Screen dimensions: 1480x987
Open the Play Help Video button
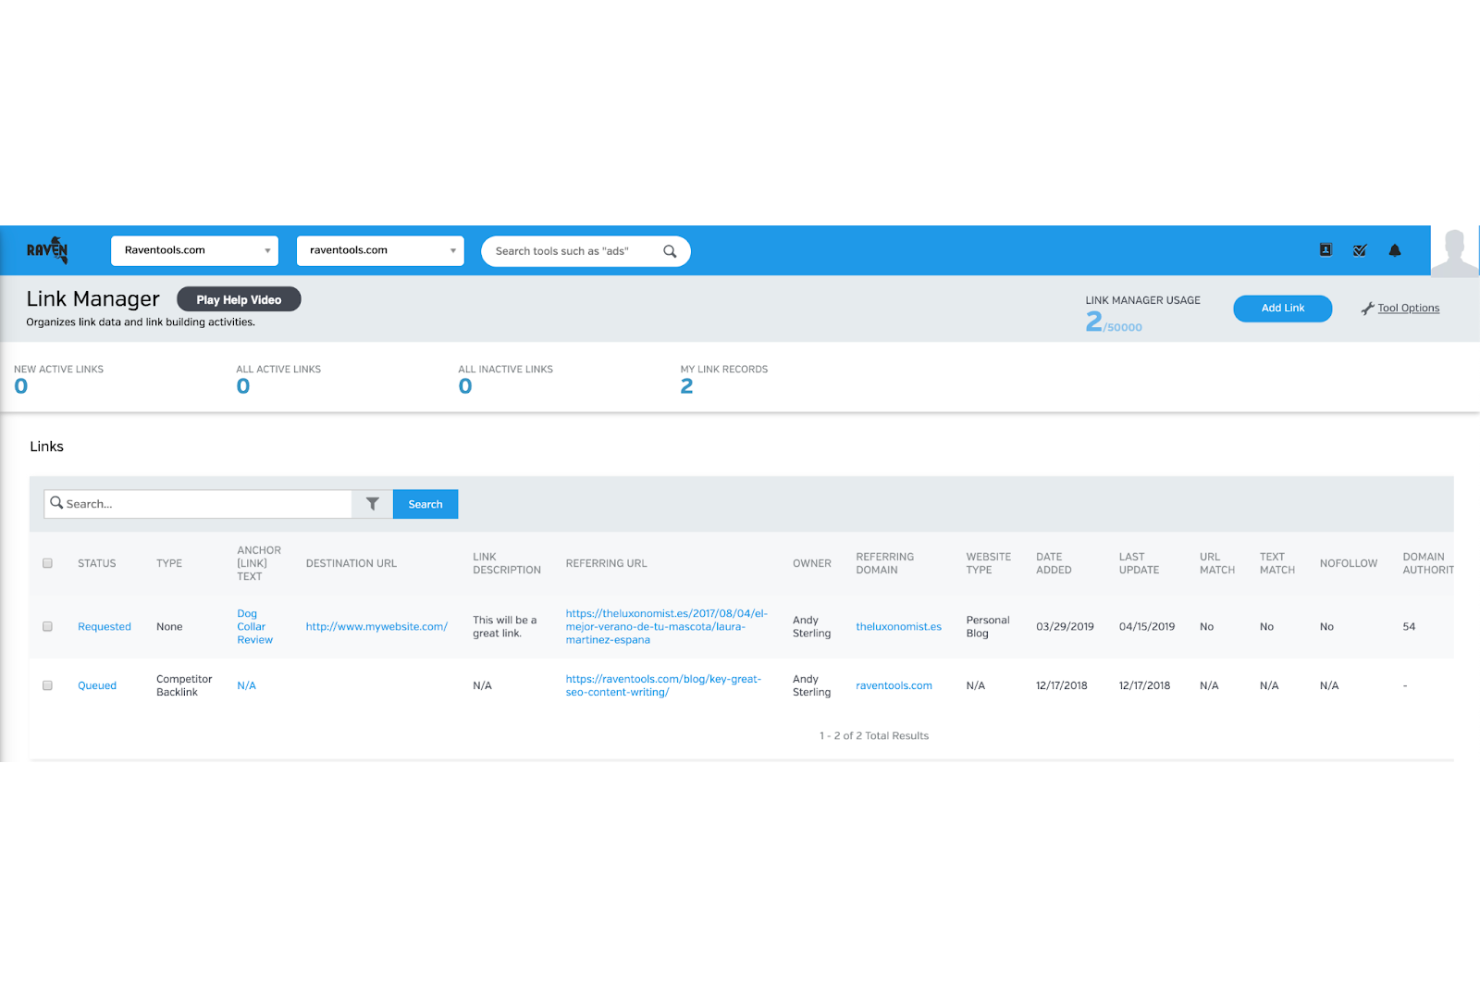(x=238, y=298)
